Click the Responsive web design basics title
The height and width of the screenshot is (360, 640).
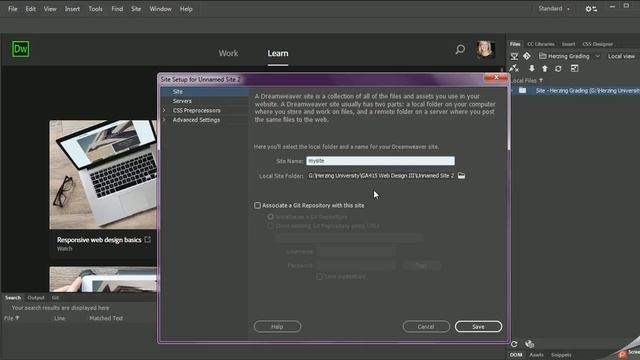(99, 240)
